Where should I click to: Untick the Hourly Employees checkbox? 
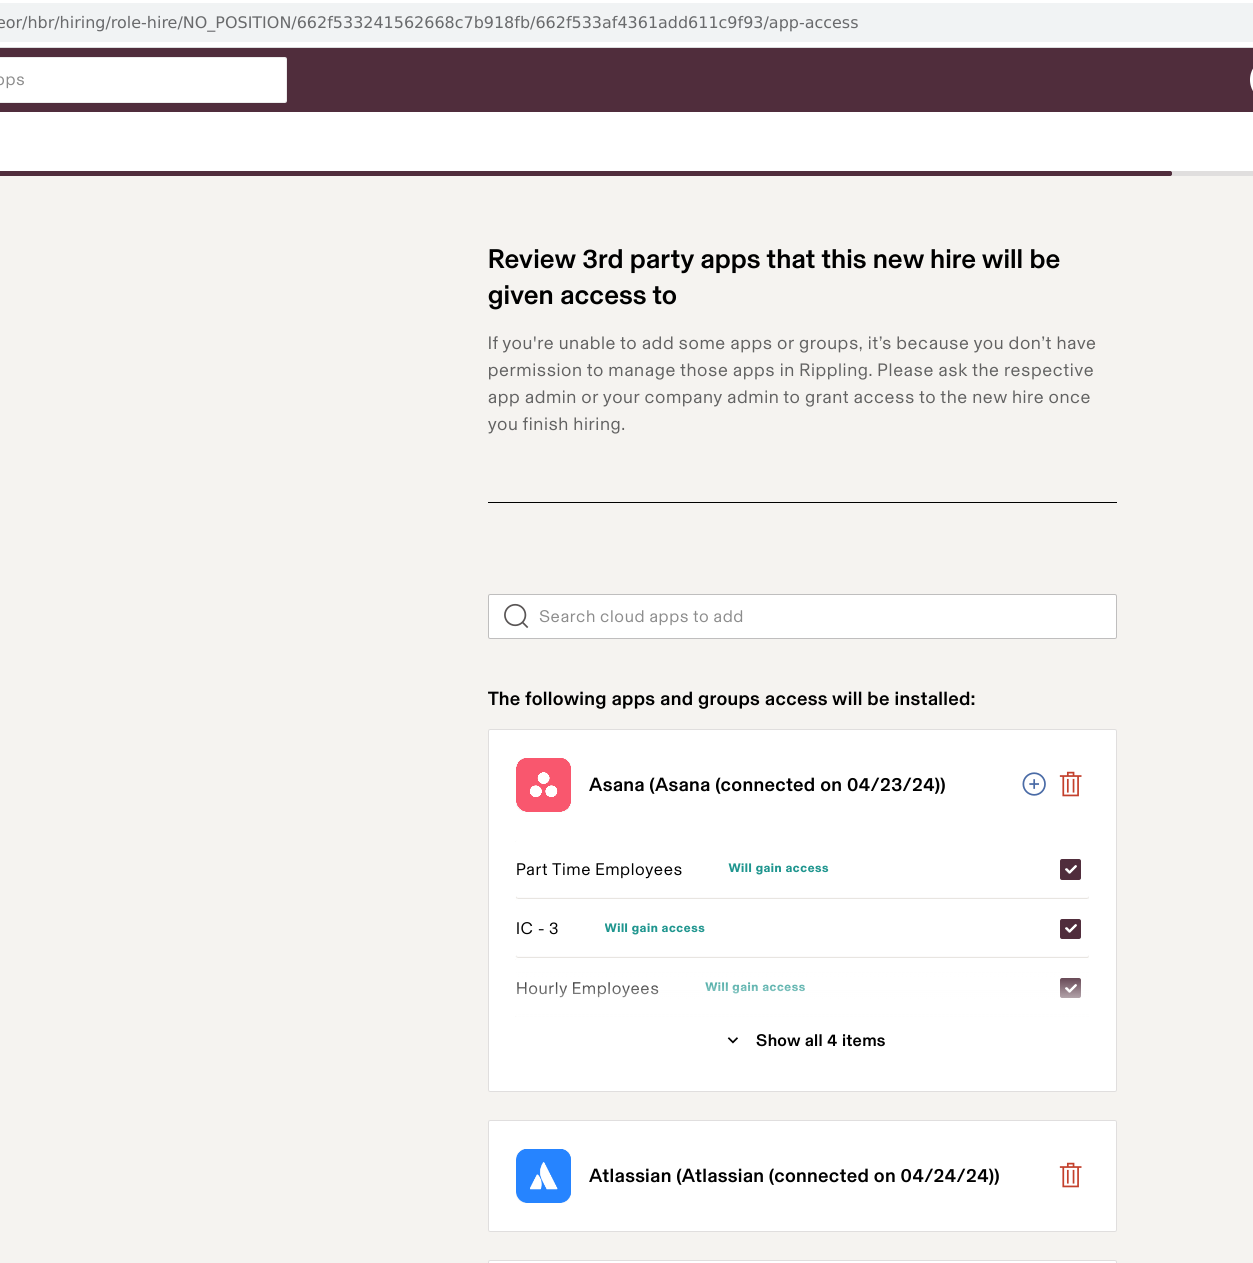tap(1071, 988)
